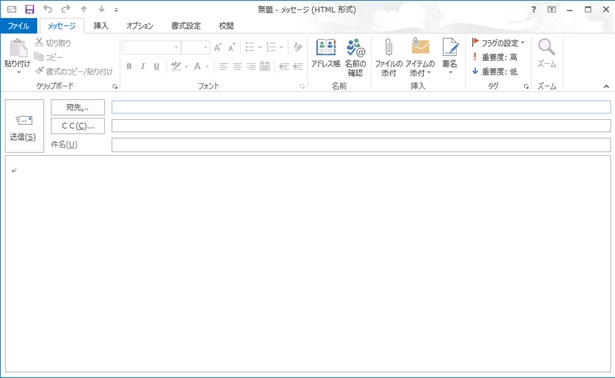Decrease indent level
This screenshot has height=378, width=615.
click(x=284, y=66)
